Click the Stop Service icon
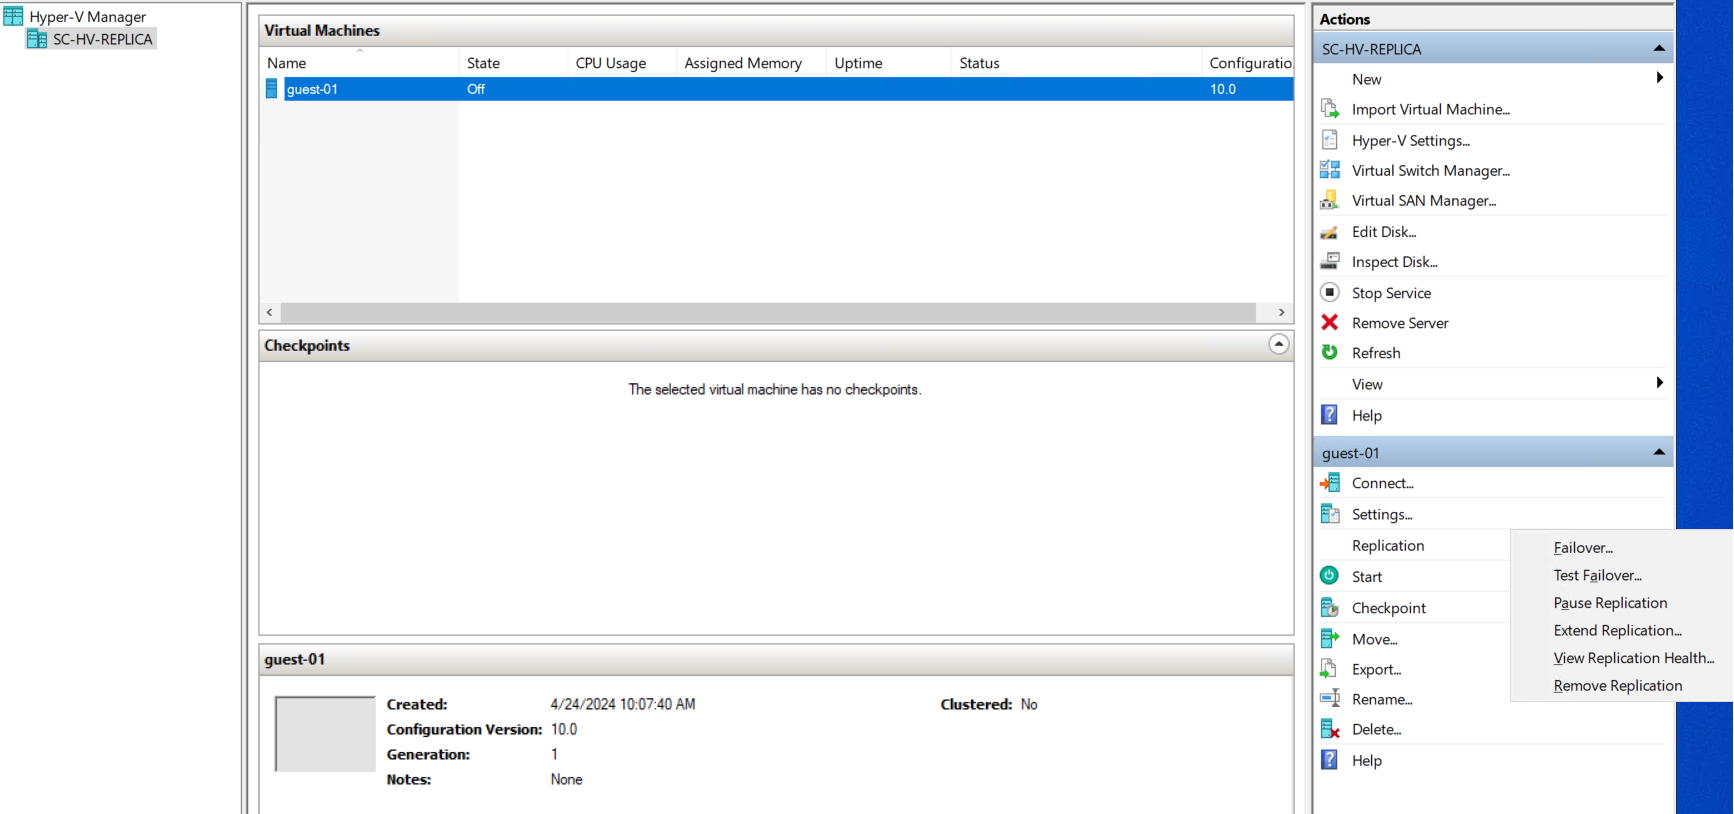The image size is (1734, 814). [x=1330, y=292]
